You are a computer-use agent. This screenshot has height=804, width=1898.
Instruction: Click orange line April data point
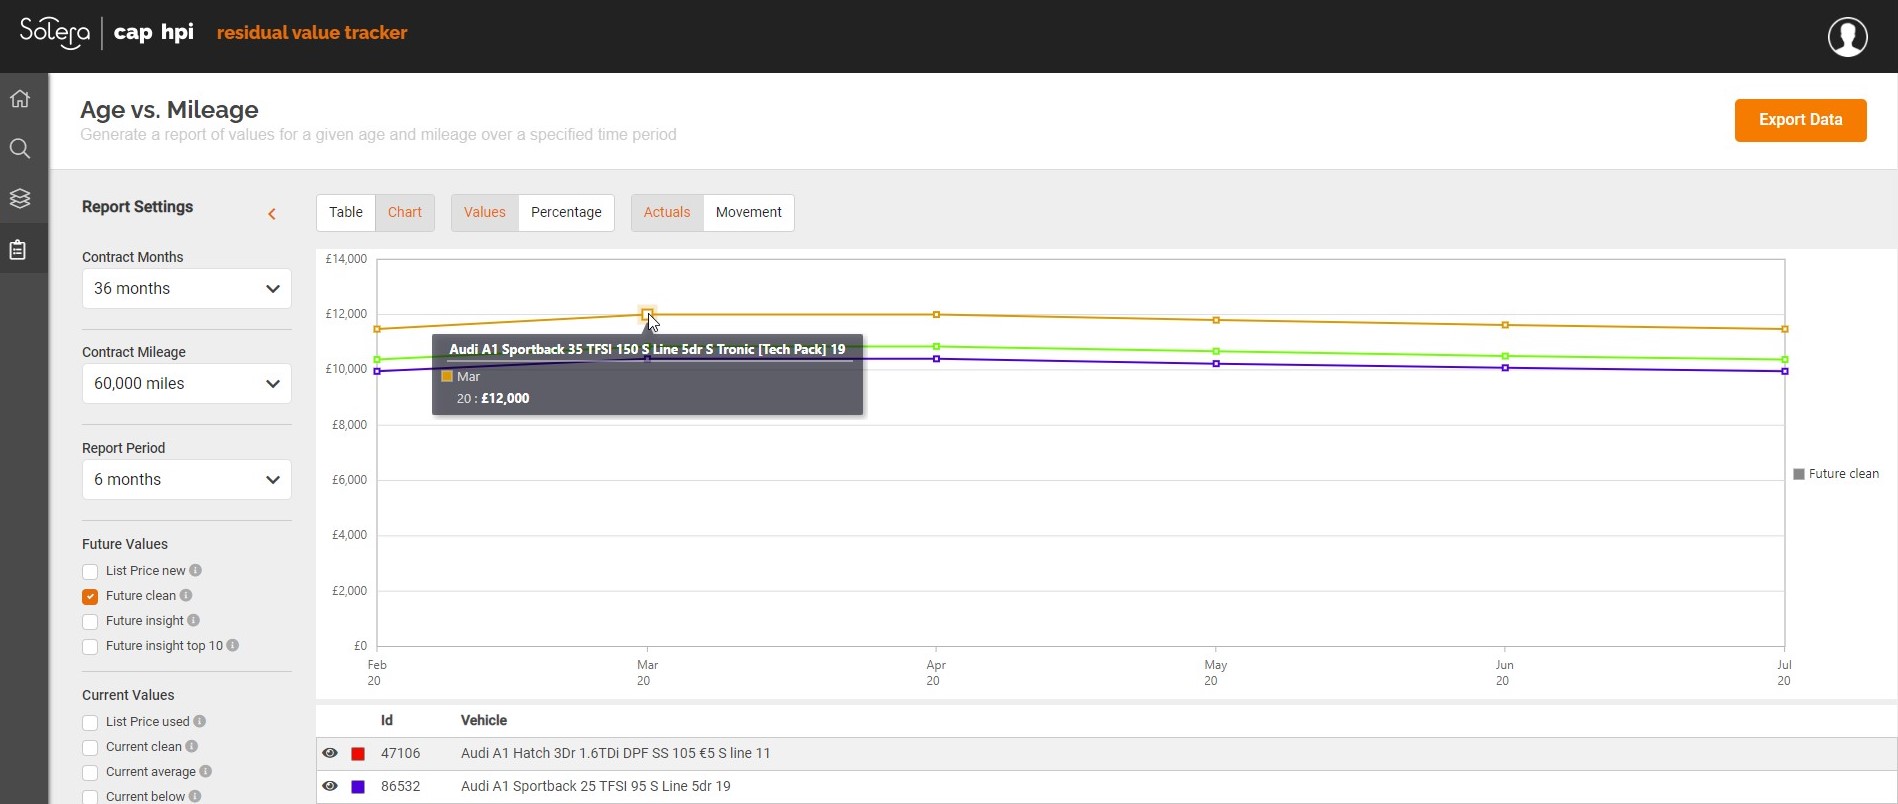(x=936, y=314)
